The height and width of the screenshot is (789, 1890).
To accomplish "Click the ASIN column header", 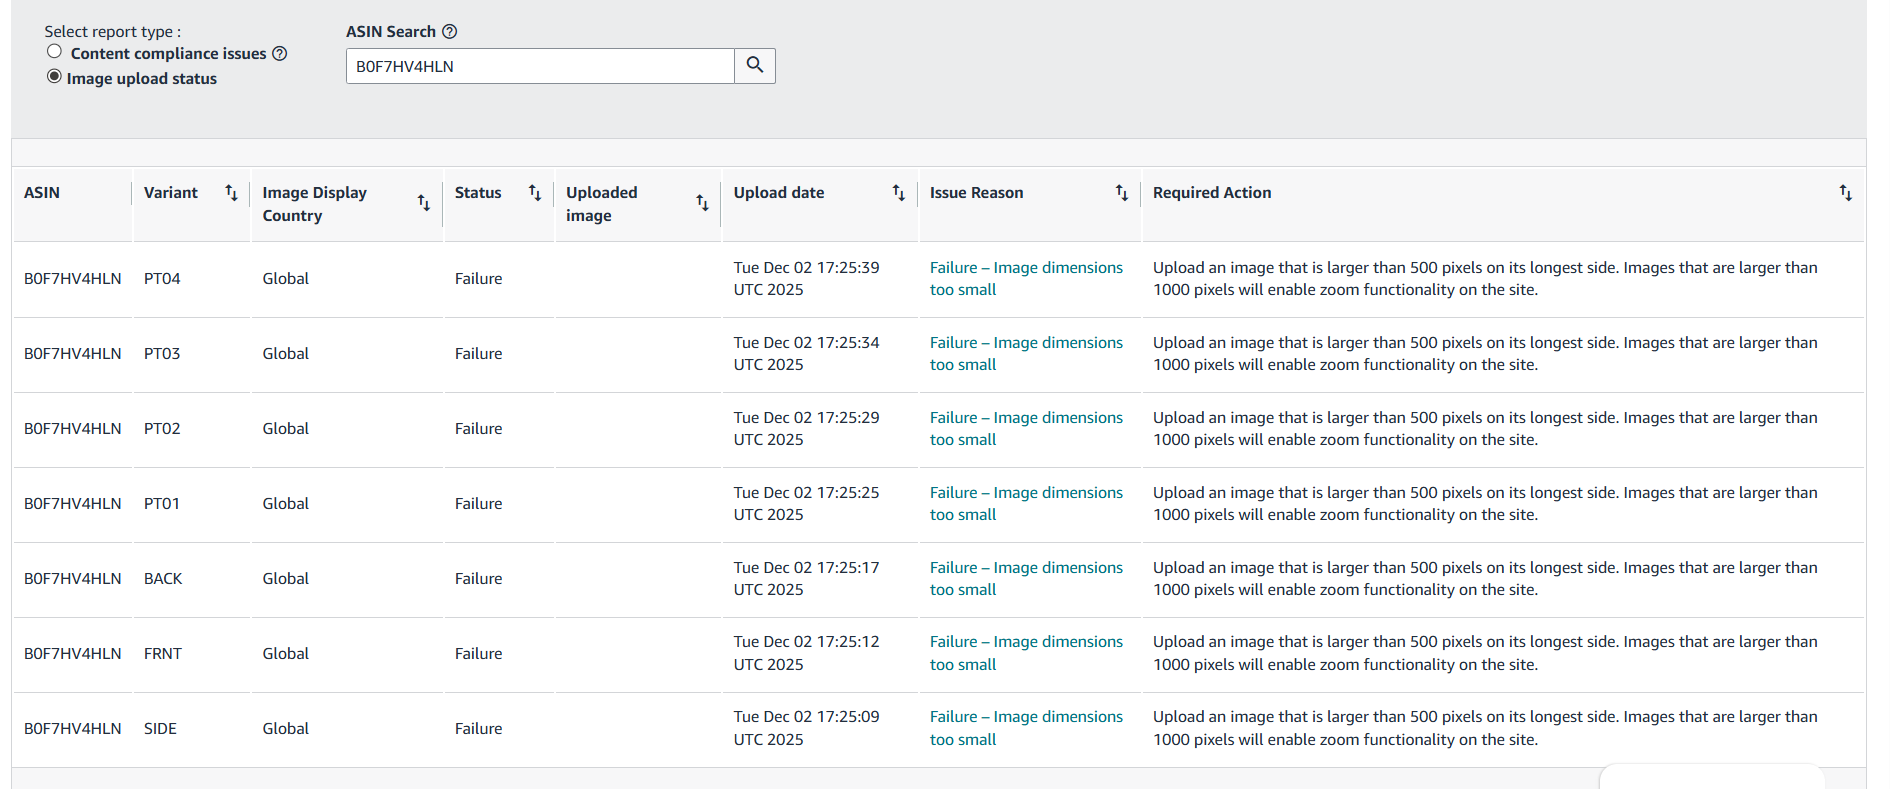I will pos(42,193).
